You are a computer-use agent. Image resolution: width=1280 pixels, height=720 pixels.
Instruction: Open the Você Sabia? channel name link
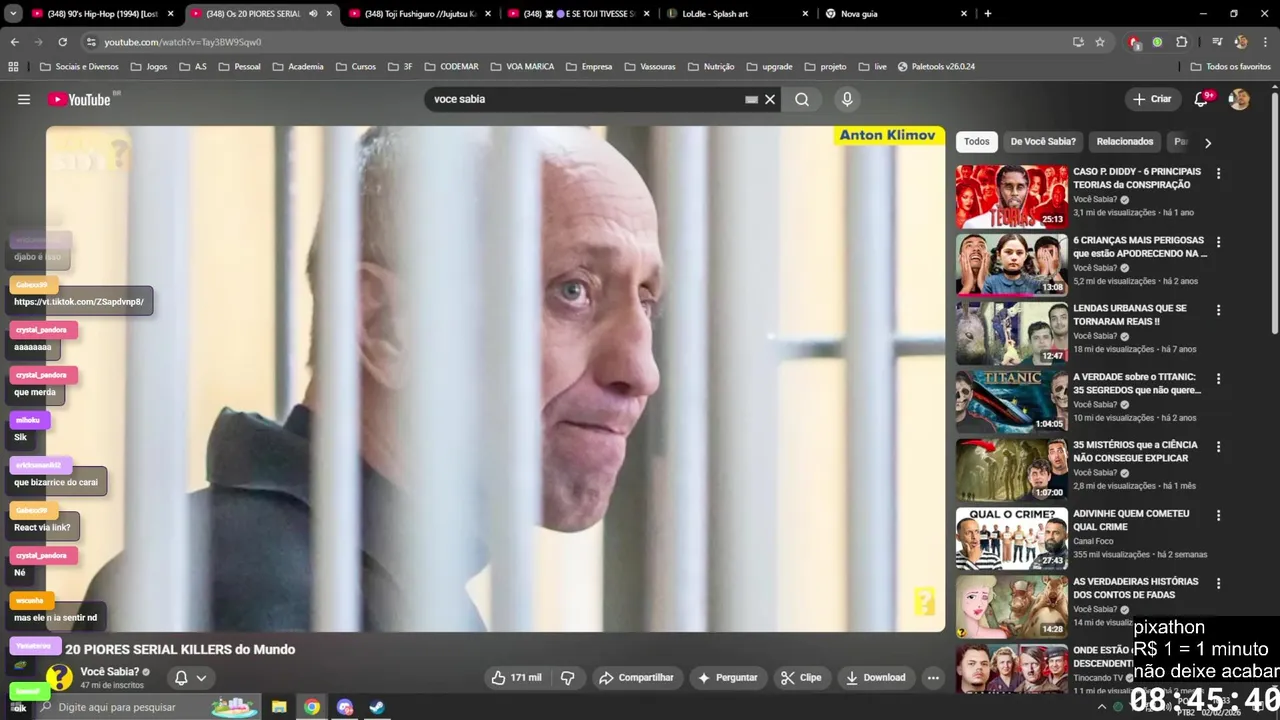(x=109, y=671)
